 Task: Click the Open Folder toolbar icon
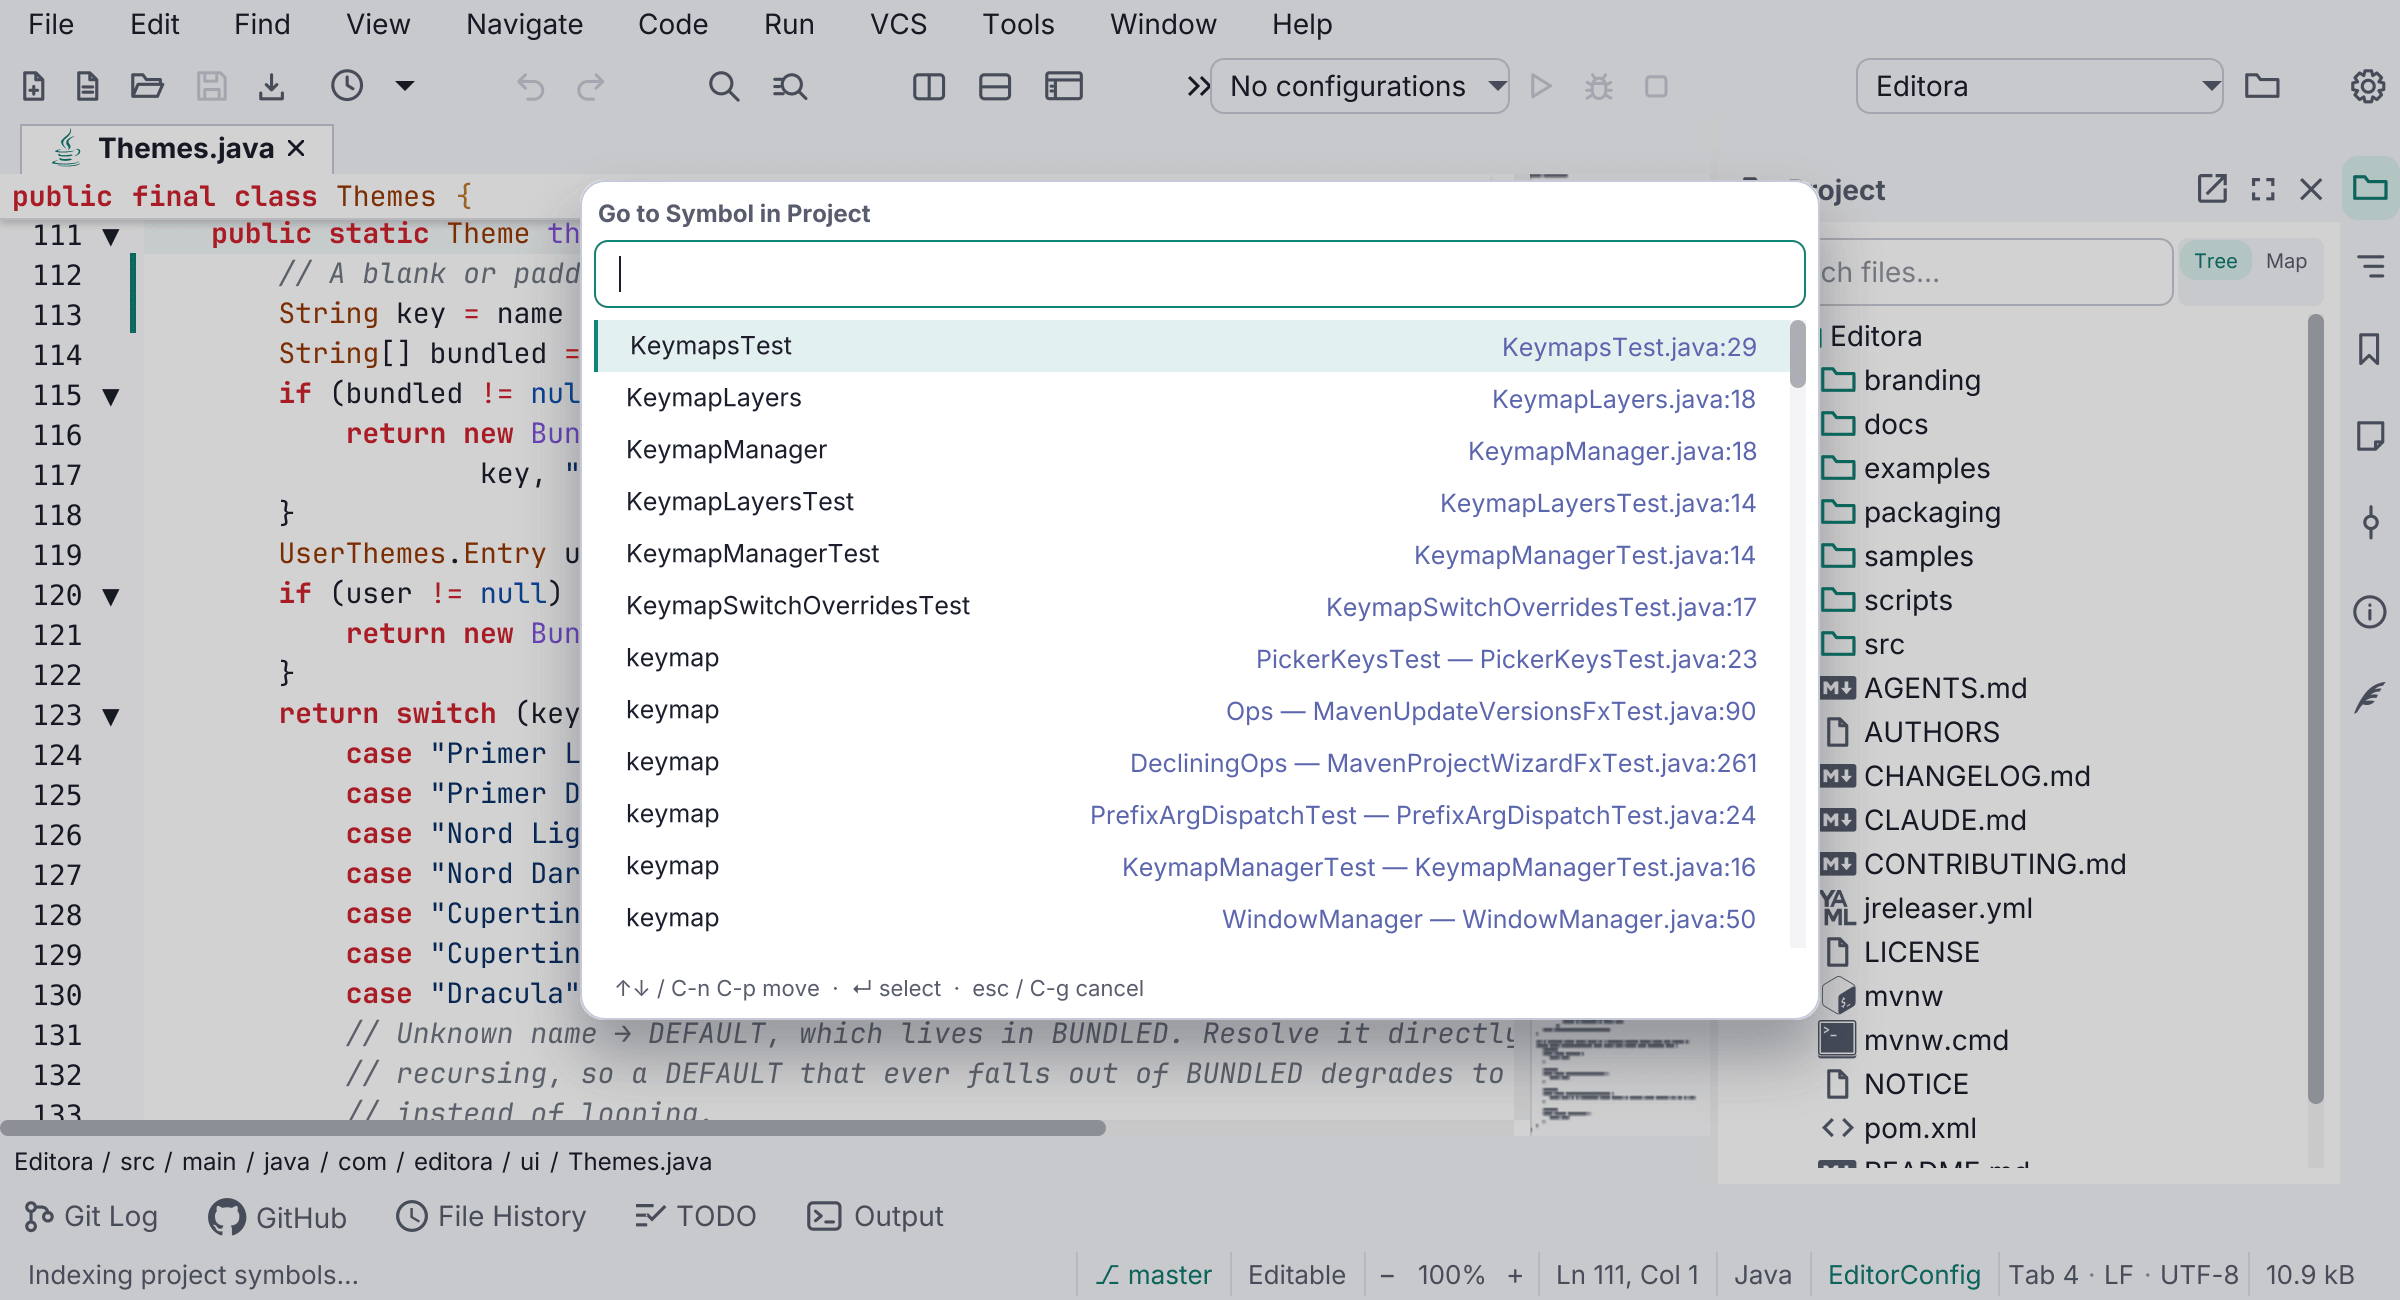[147, 87]
